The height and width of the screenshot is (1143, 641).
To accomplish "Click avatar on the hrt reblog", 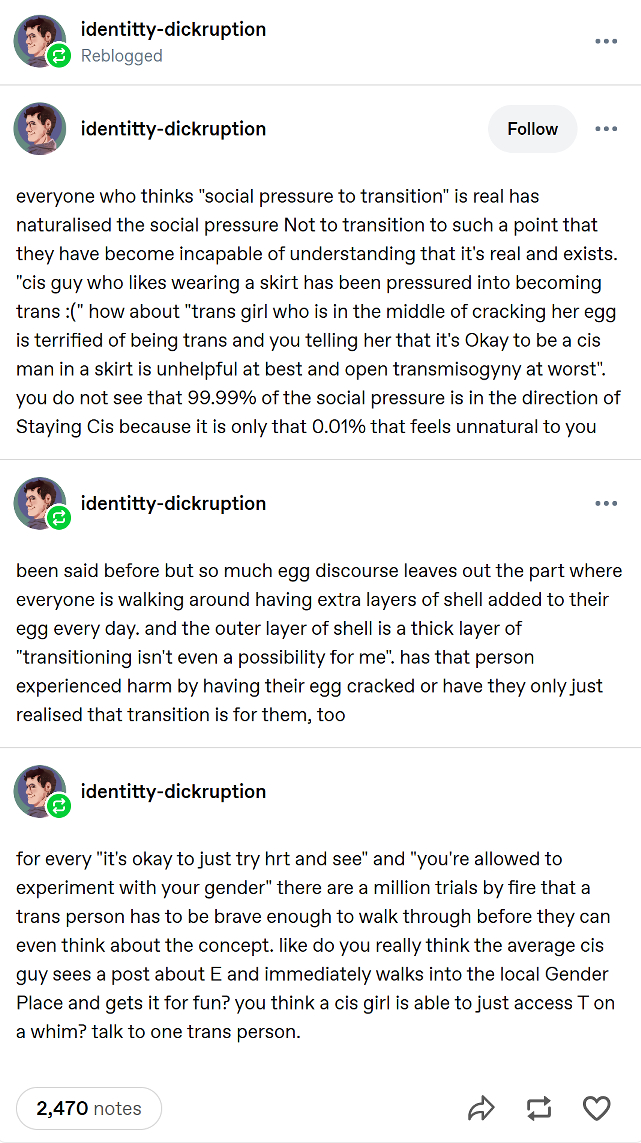I will [40, 791].
